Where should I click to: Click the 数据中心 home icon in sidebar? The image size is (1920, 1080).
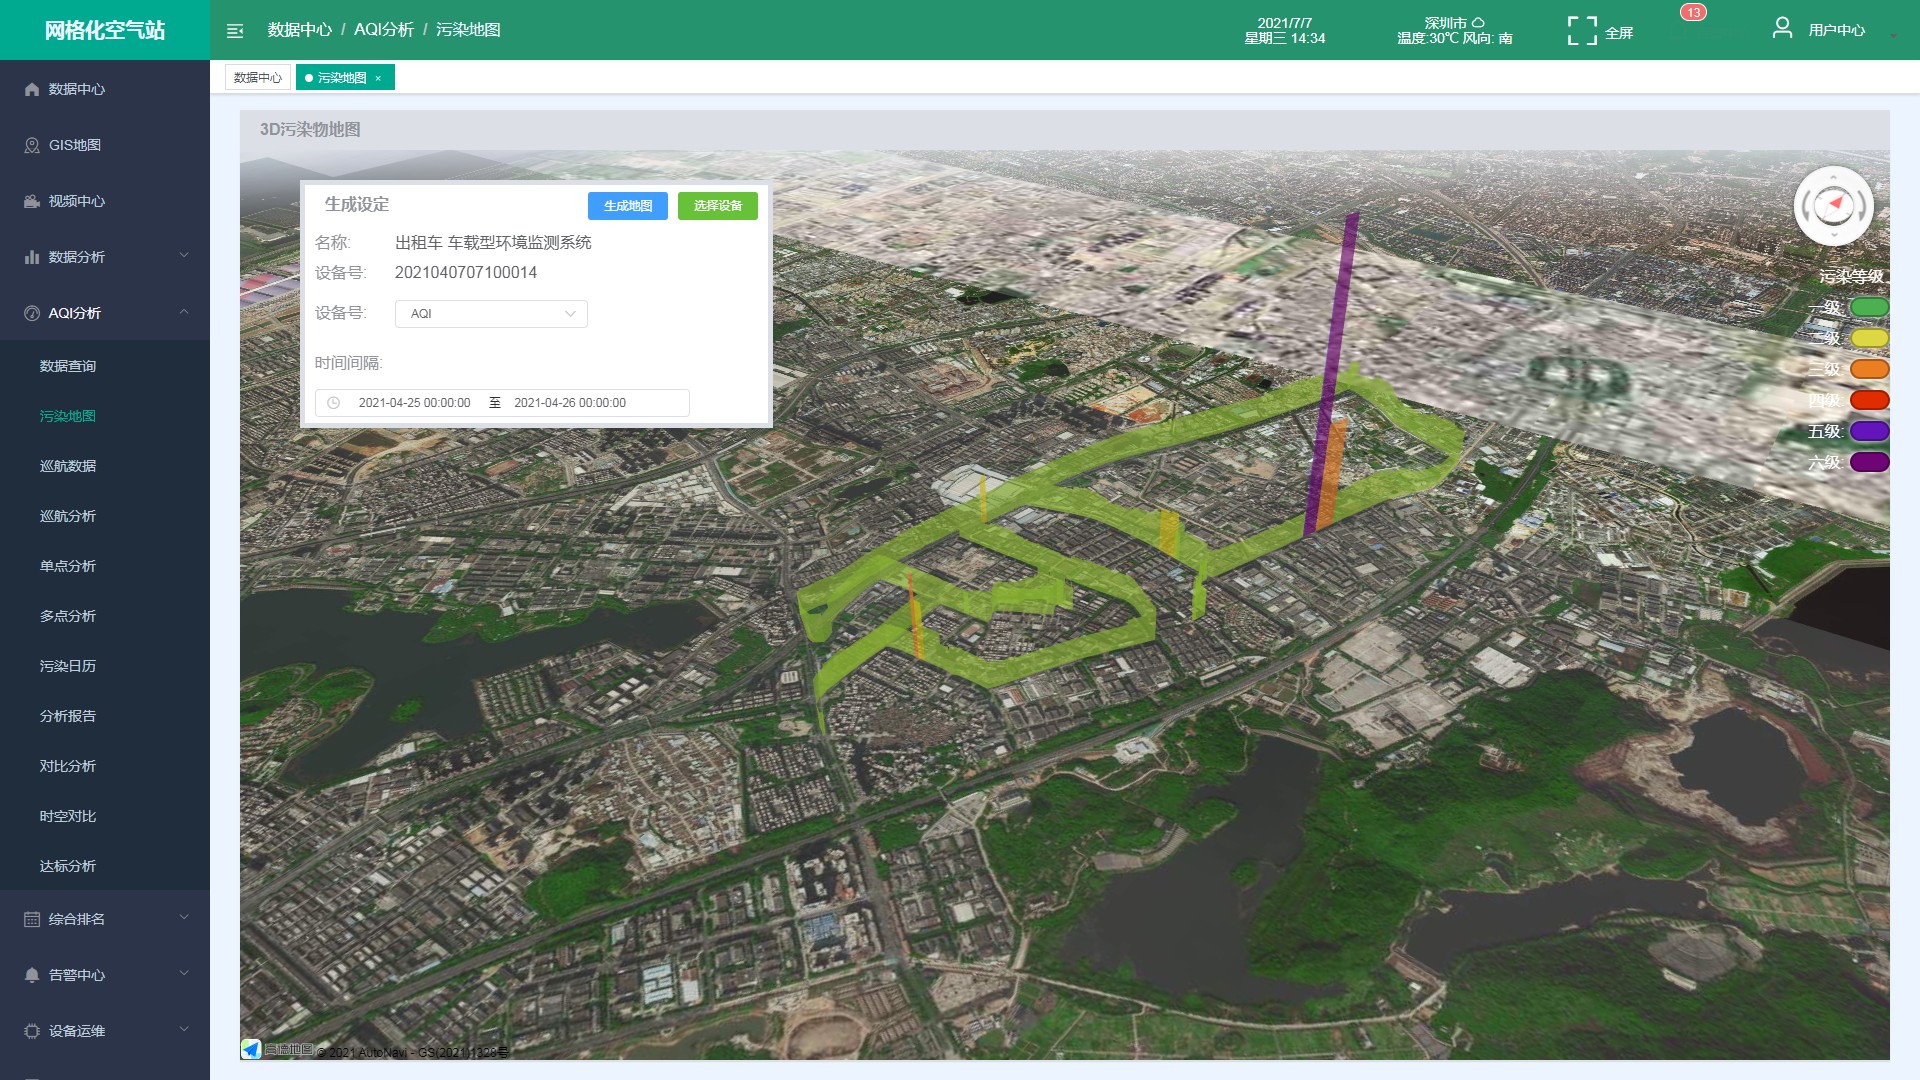pos(32,89)
